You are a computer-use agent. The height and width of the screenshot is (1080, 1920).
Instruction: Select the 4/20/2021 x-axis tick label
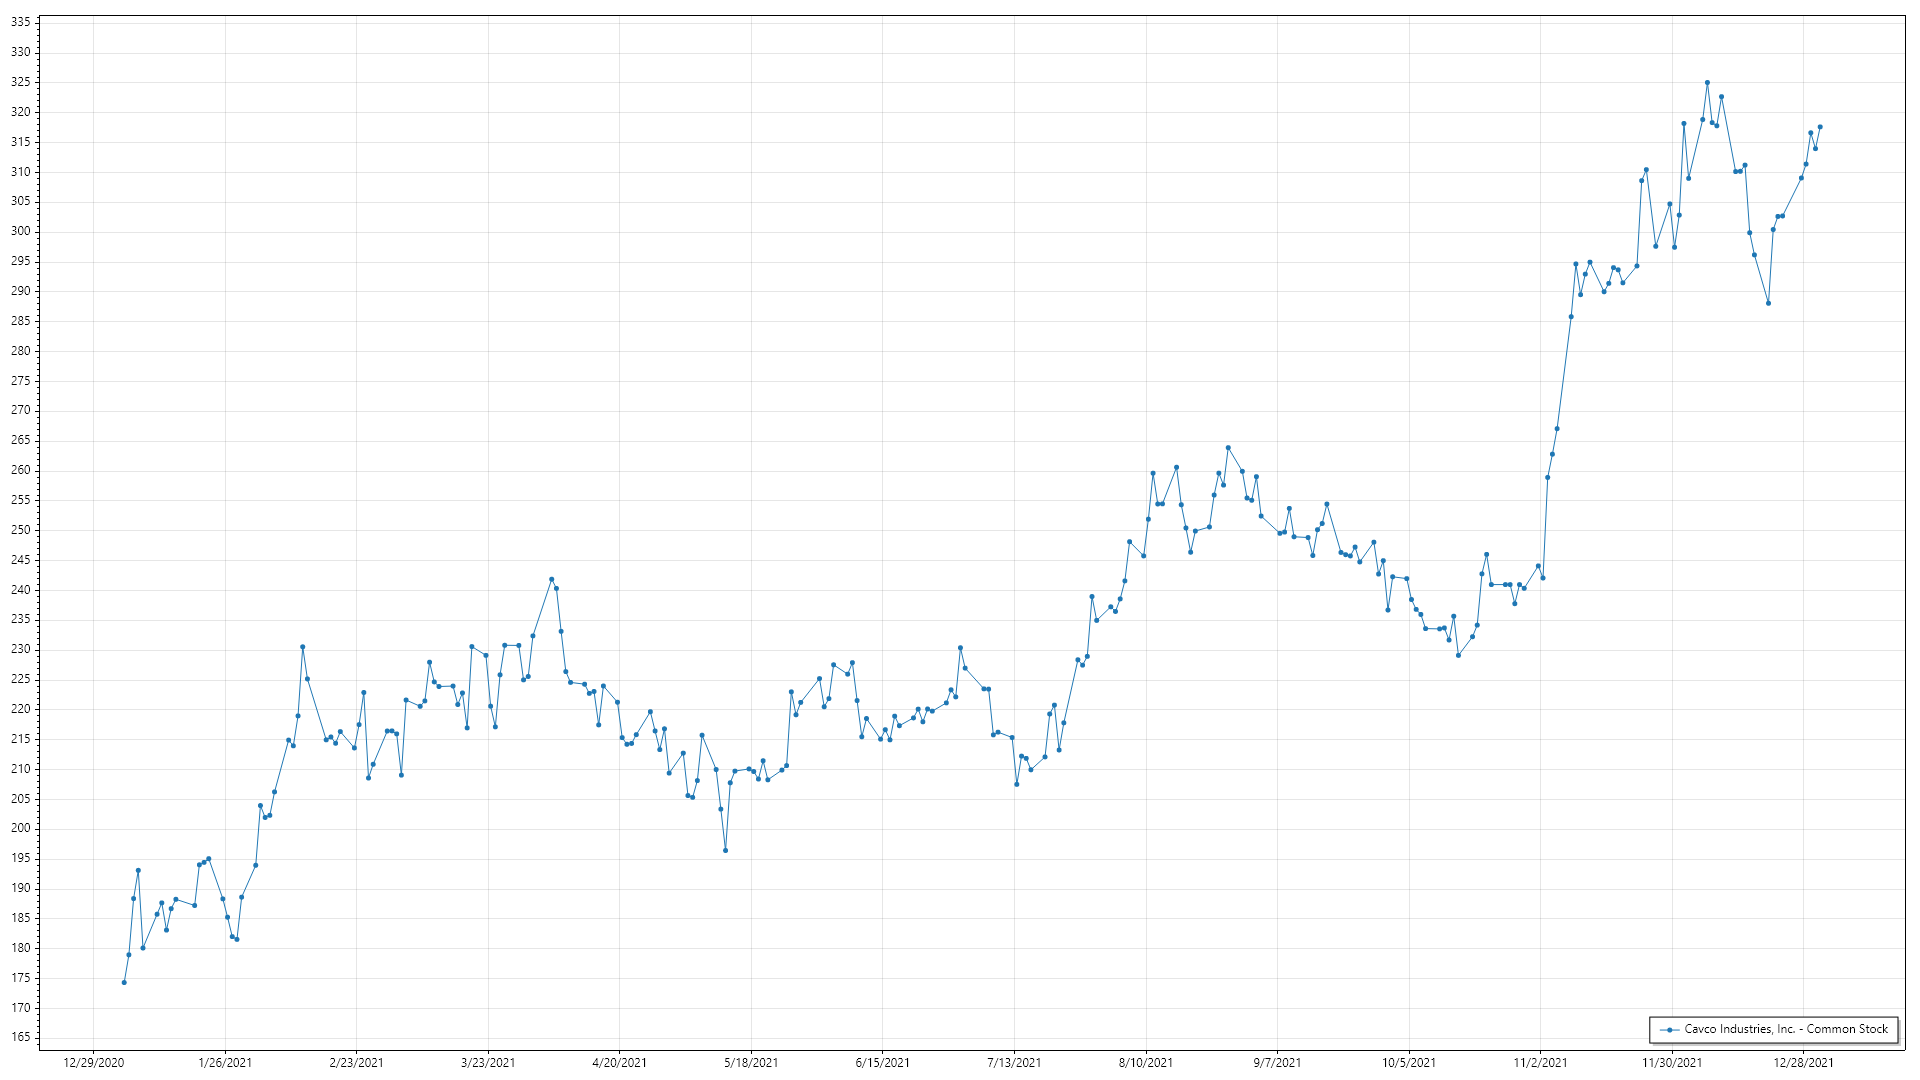click(x=619, y=1062)
